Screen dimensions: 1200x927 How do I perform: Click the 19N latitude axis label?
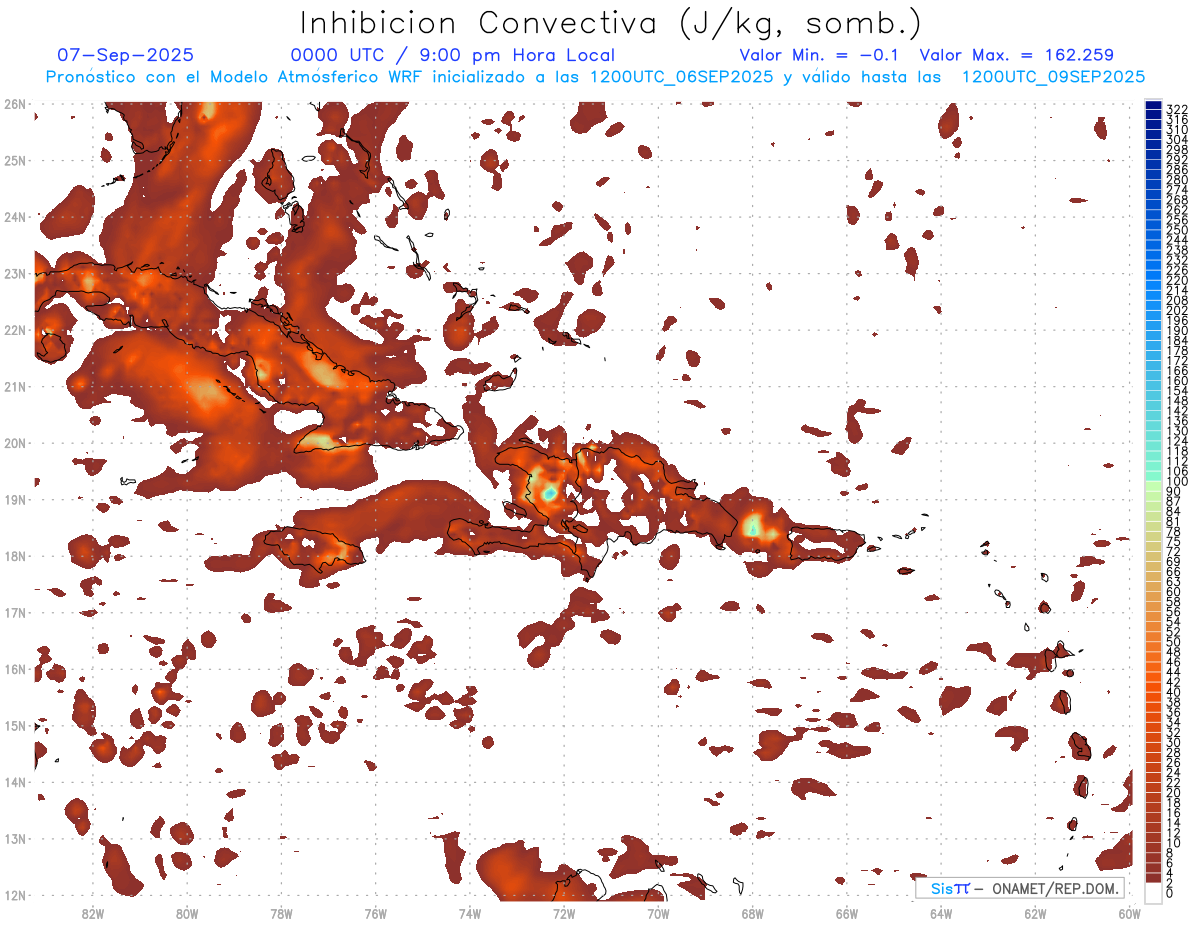(x=14, y=499)
